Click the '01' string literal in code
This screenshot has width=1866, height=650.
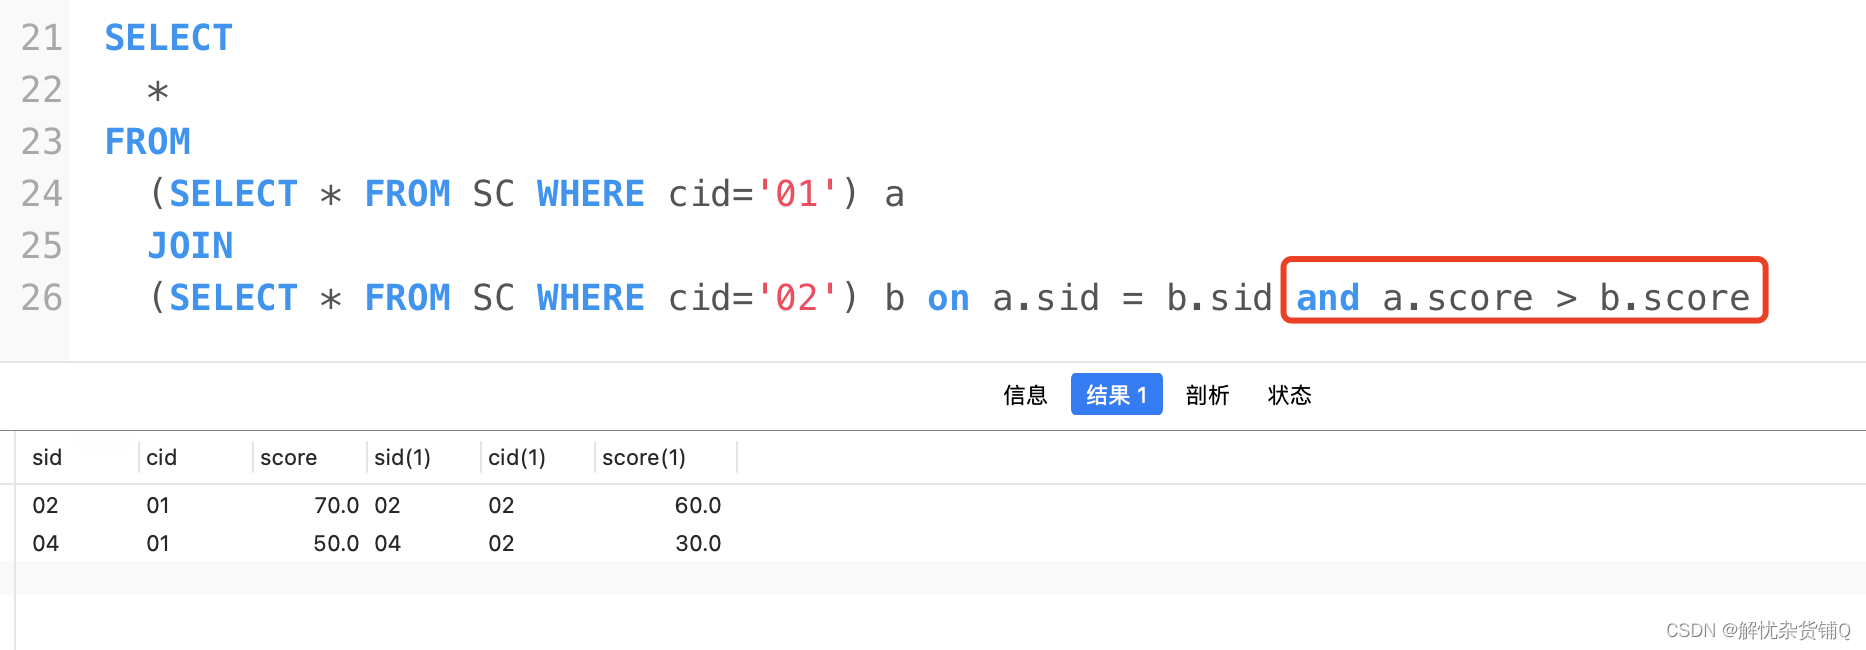[796, 194]
